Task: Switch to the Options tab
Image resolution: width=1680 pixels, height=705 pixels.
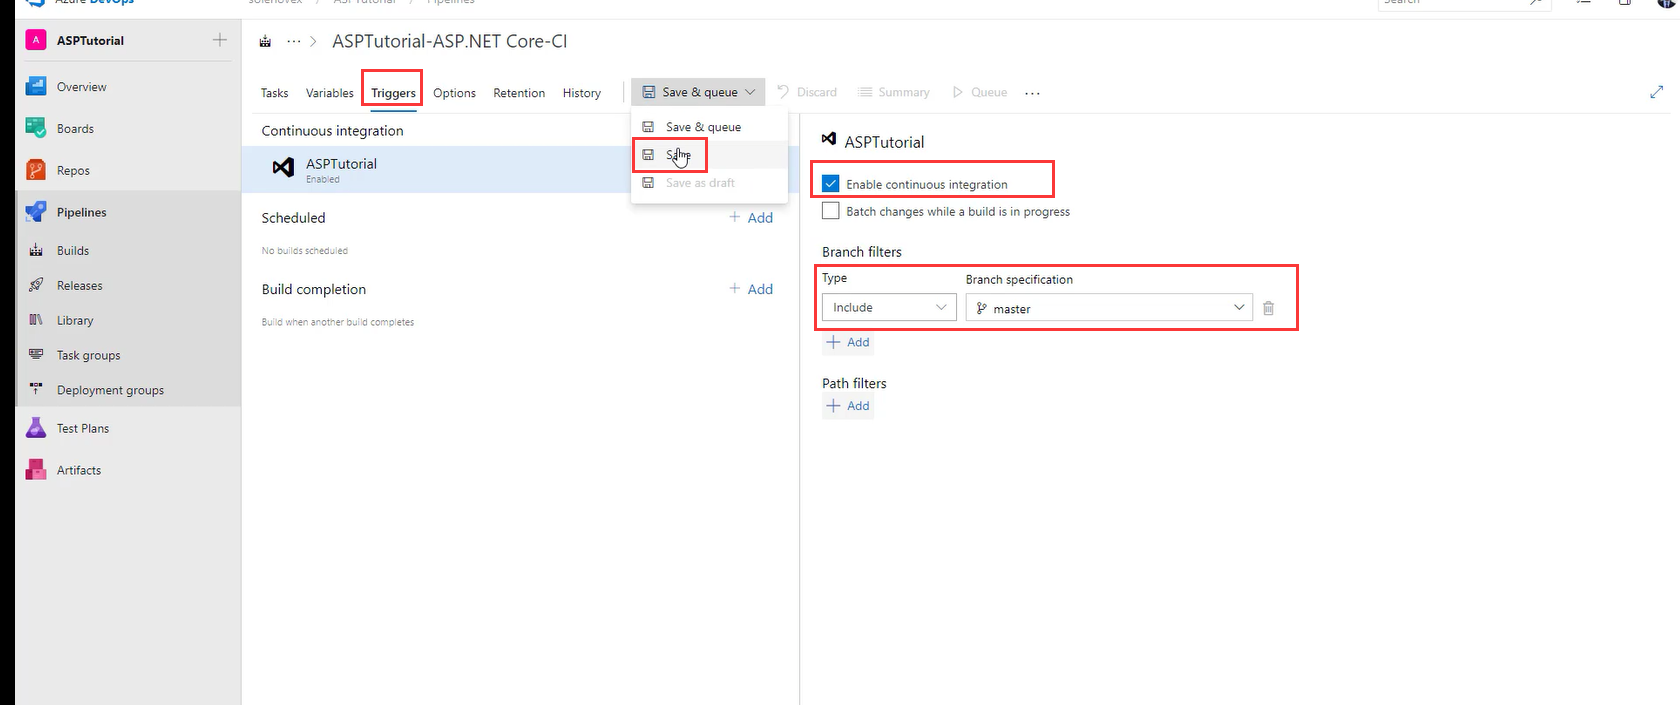Action: (454, 93)
